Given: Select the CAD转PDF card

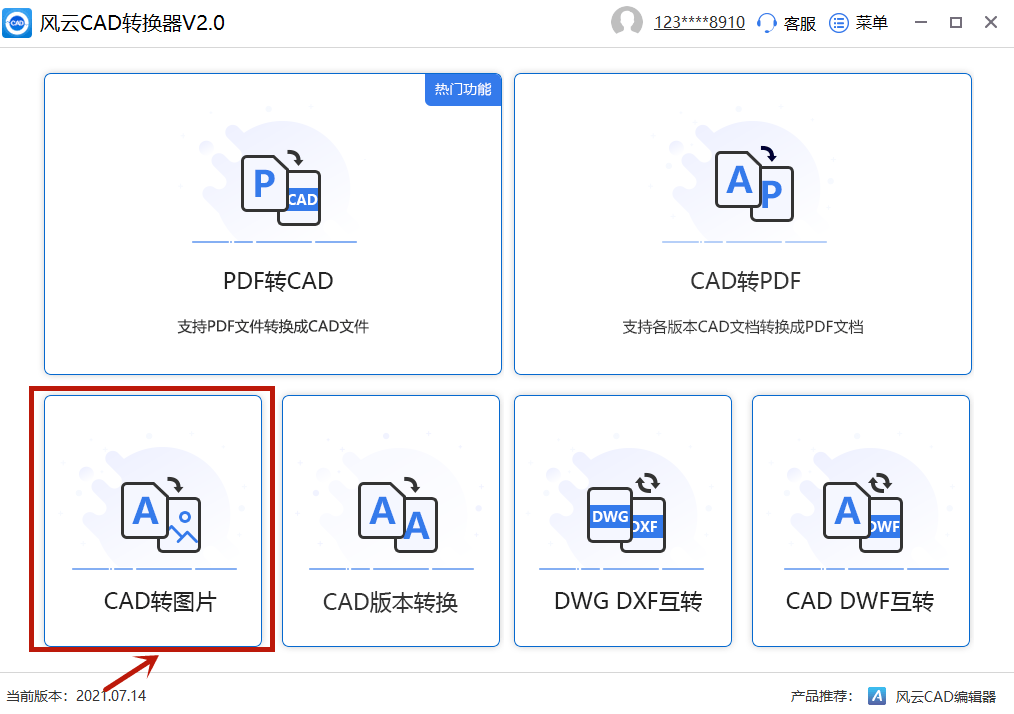Looking at the screenshot, I should click(742, 224).
